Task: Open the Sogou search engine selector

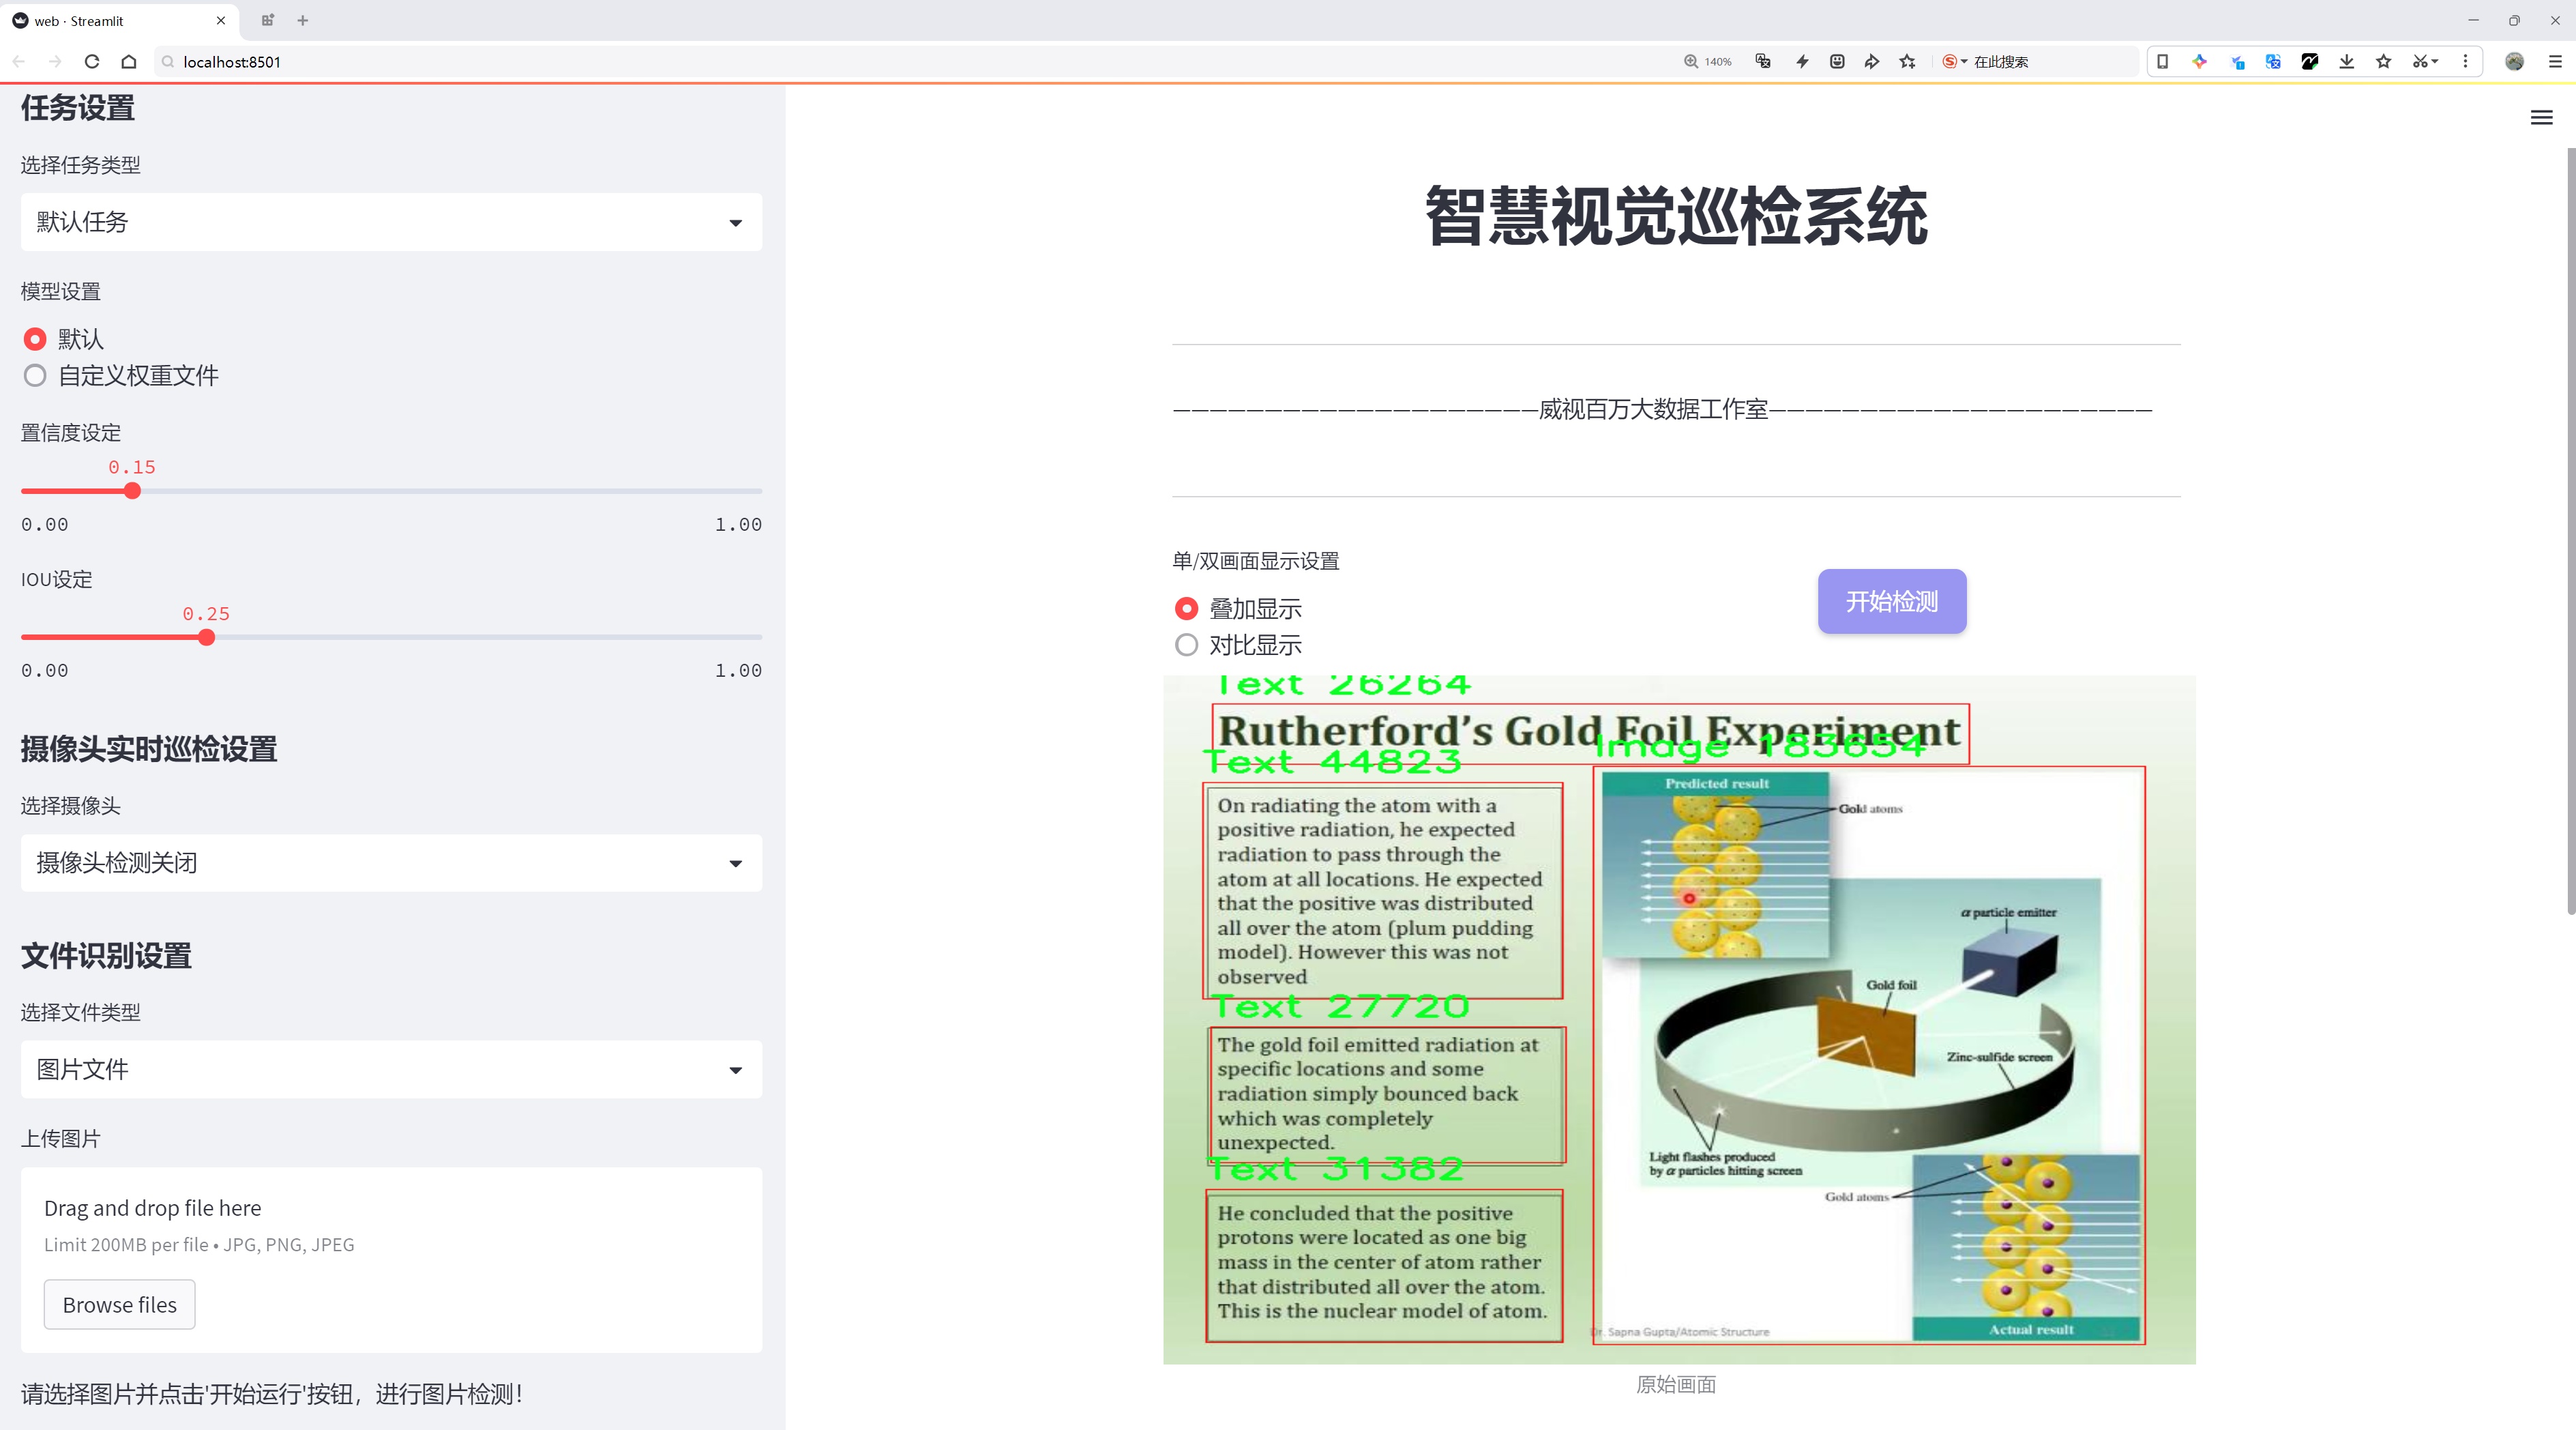Action: [1954, 61]
